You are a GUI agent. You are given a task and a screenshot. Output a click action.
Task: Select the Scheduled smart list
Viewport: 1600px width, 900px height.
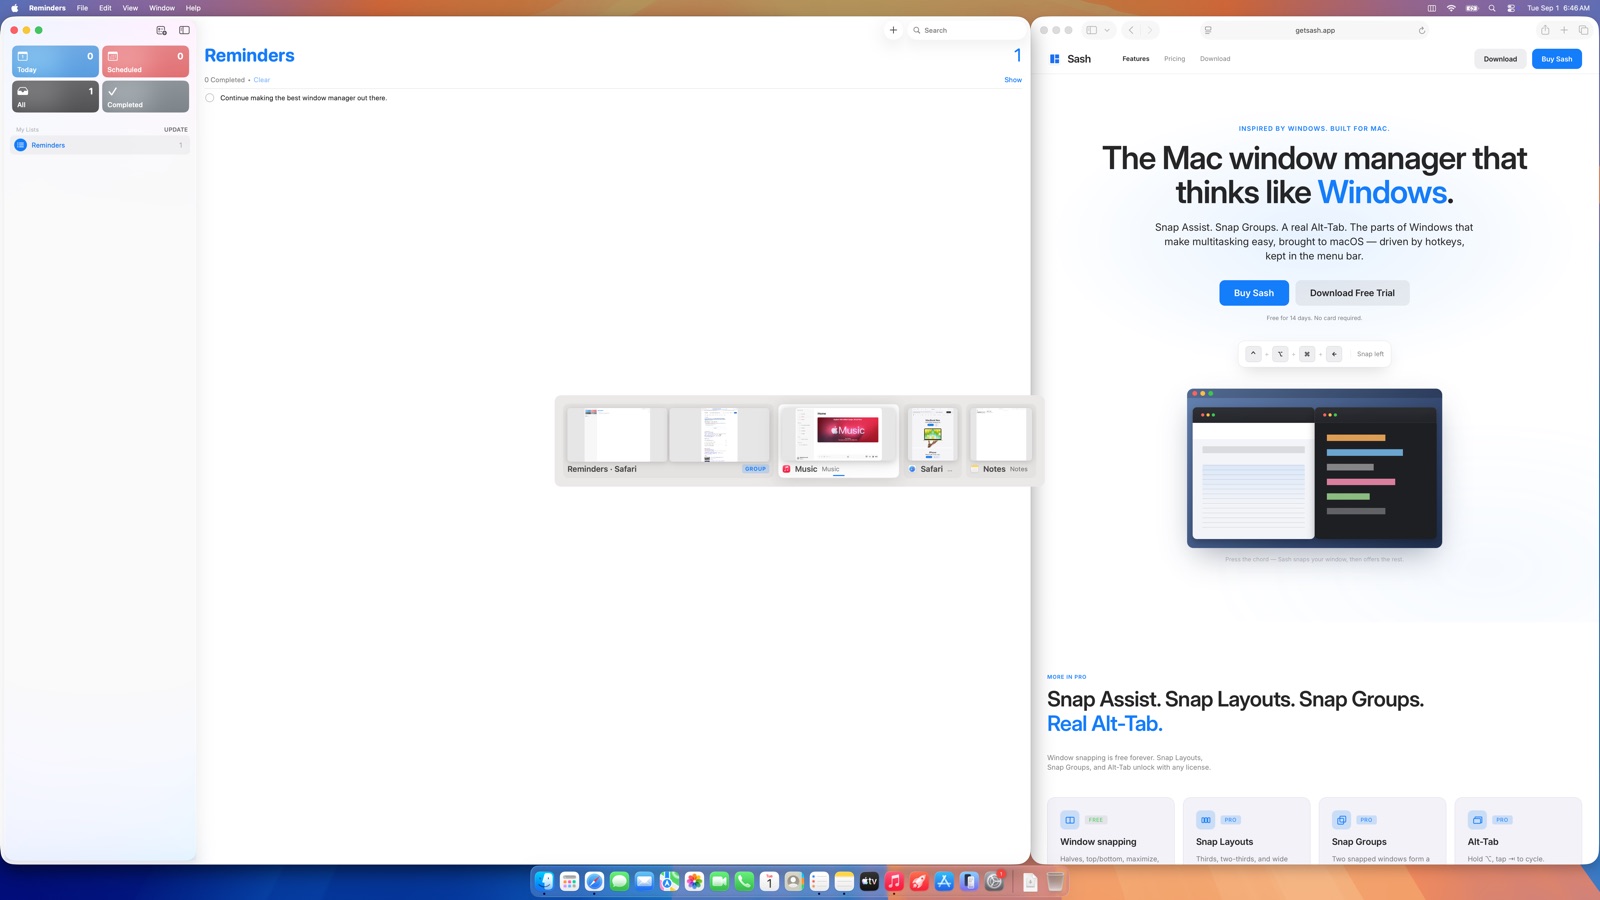(145, 61)
